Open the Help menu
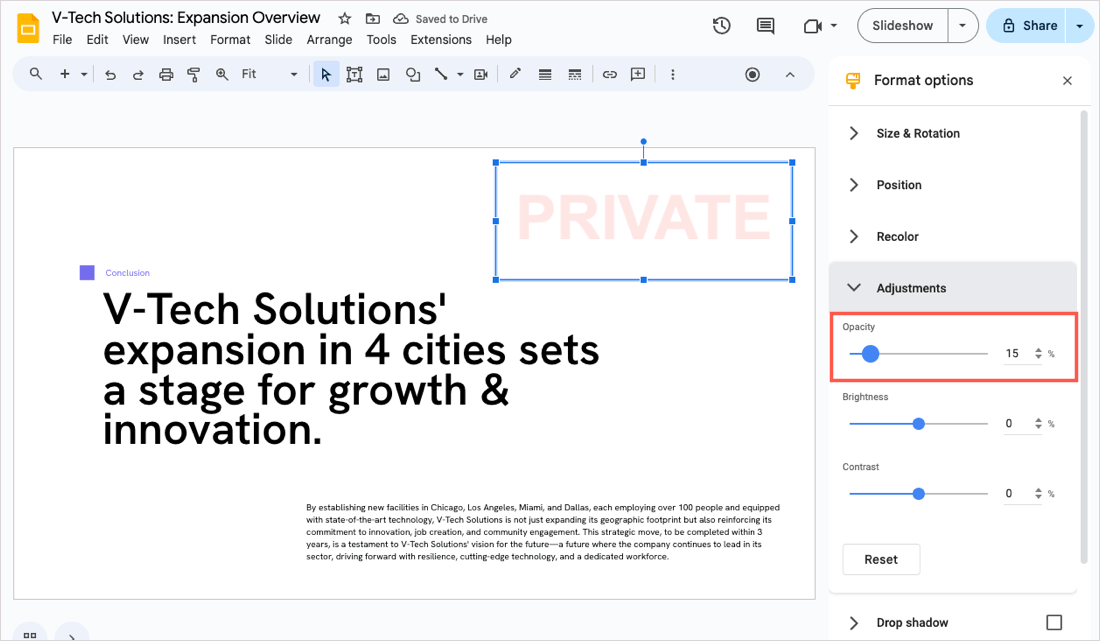1100x641 pixels. pos(499,40)
